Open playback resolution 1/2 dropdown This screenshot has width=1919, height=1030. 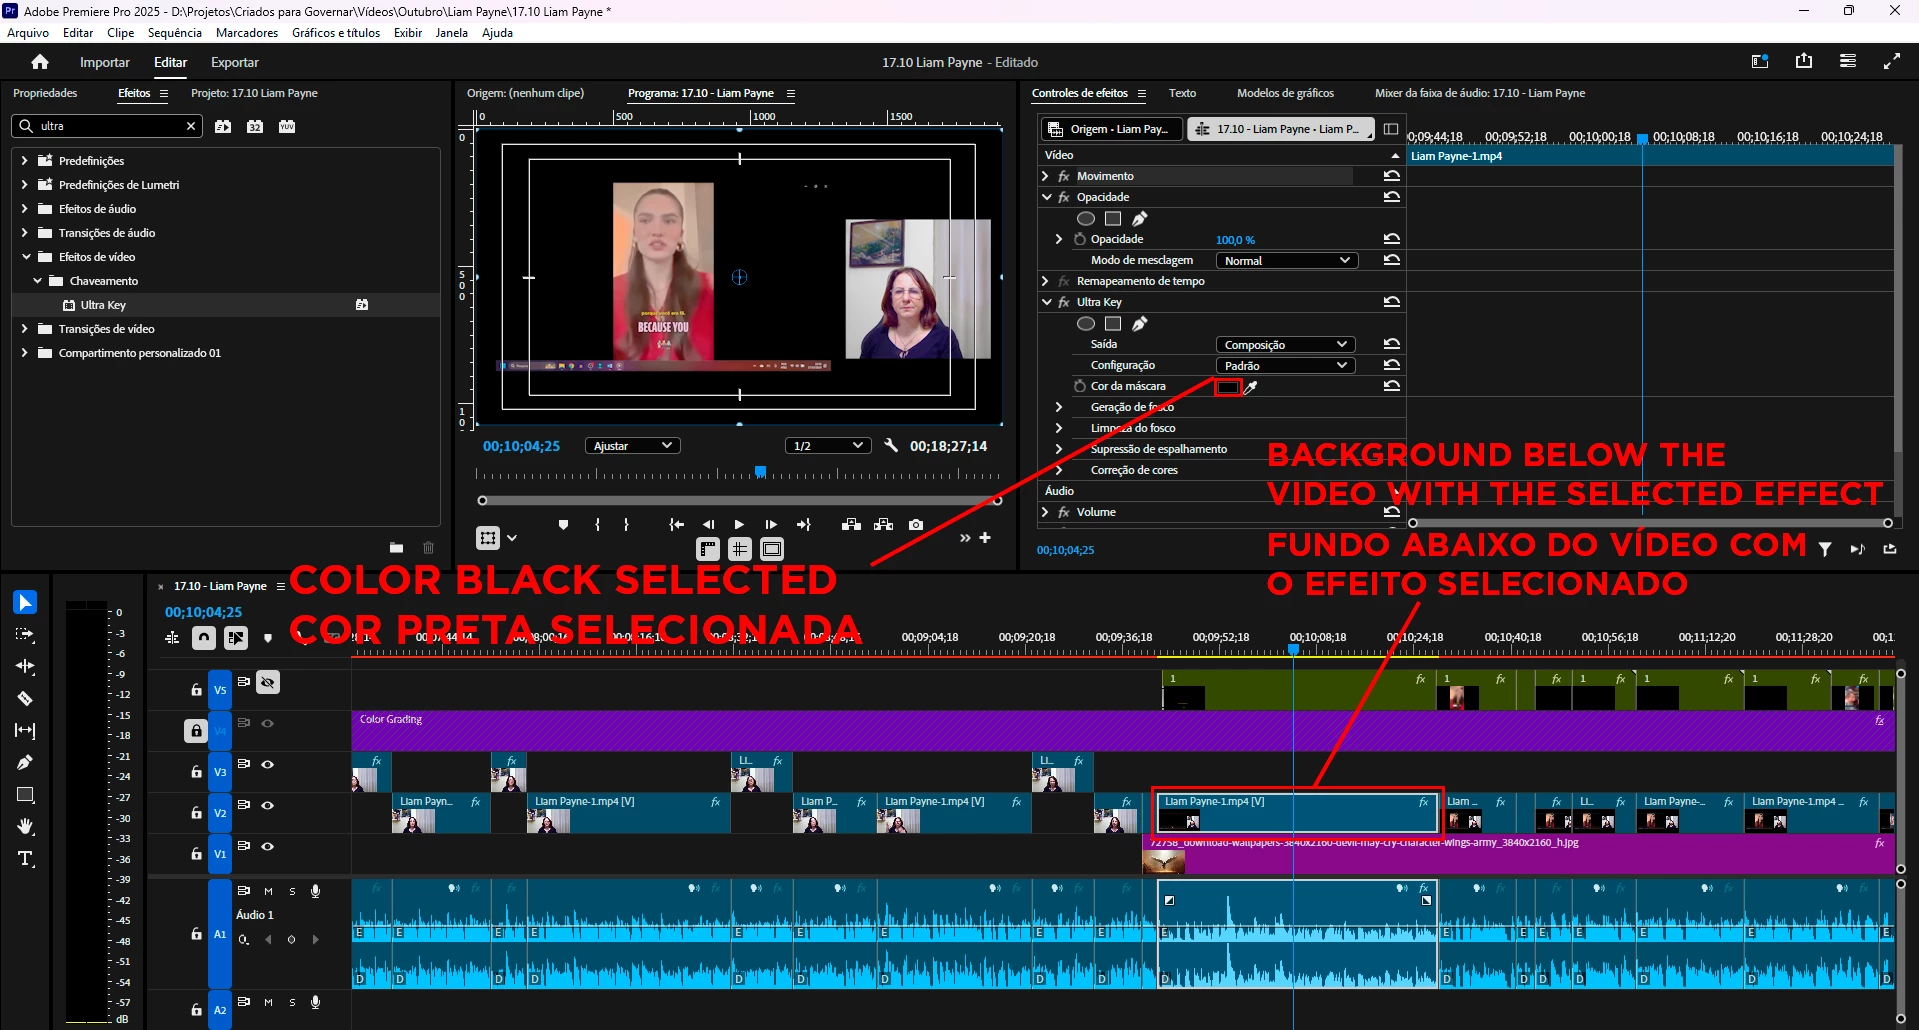(x=827, y=446)
